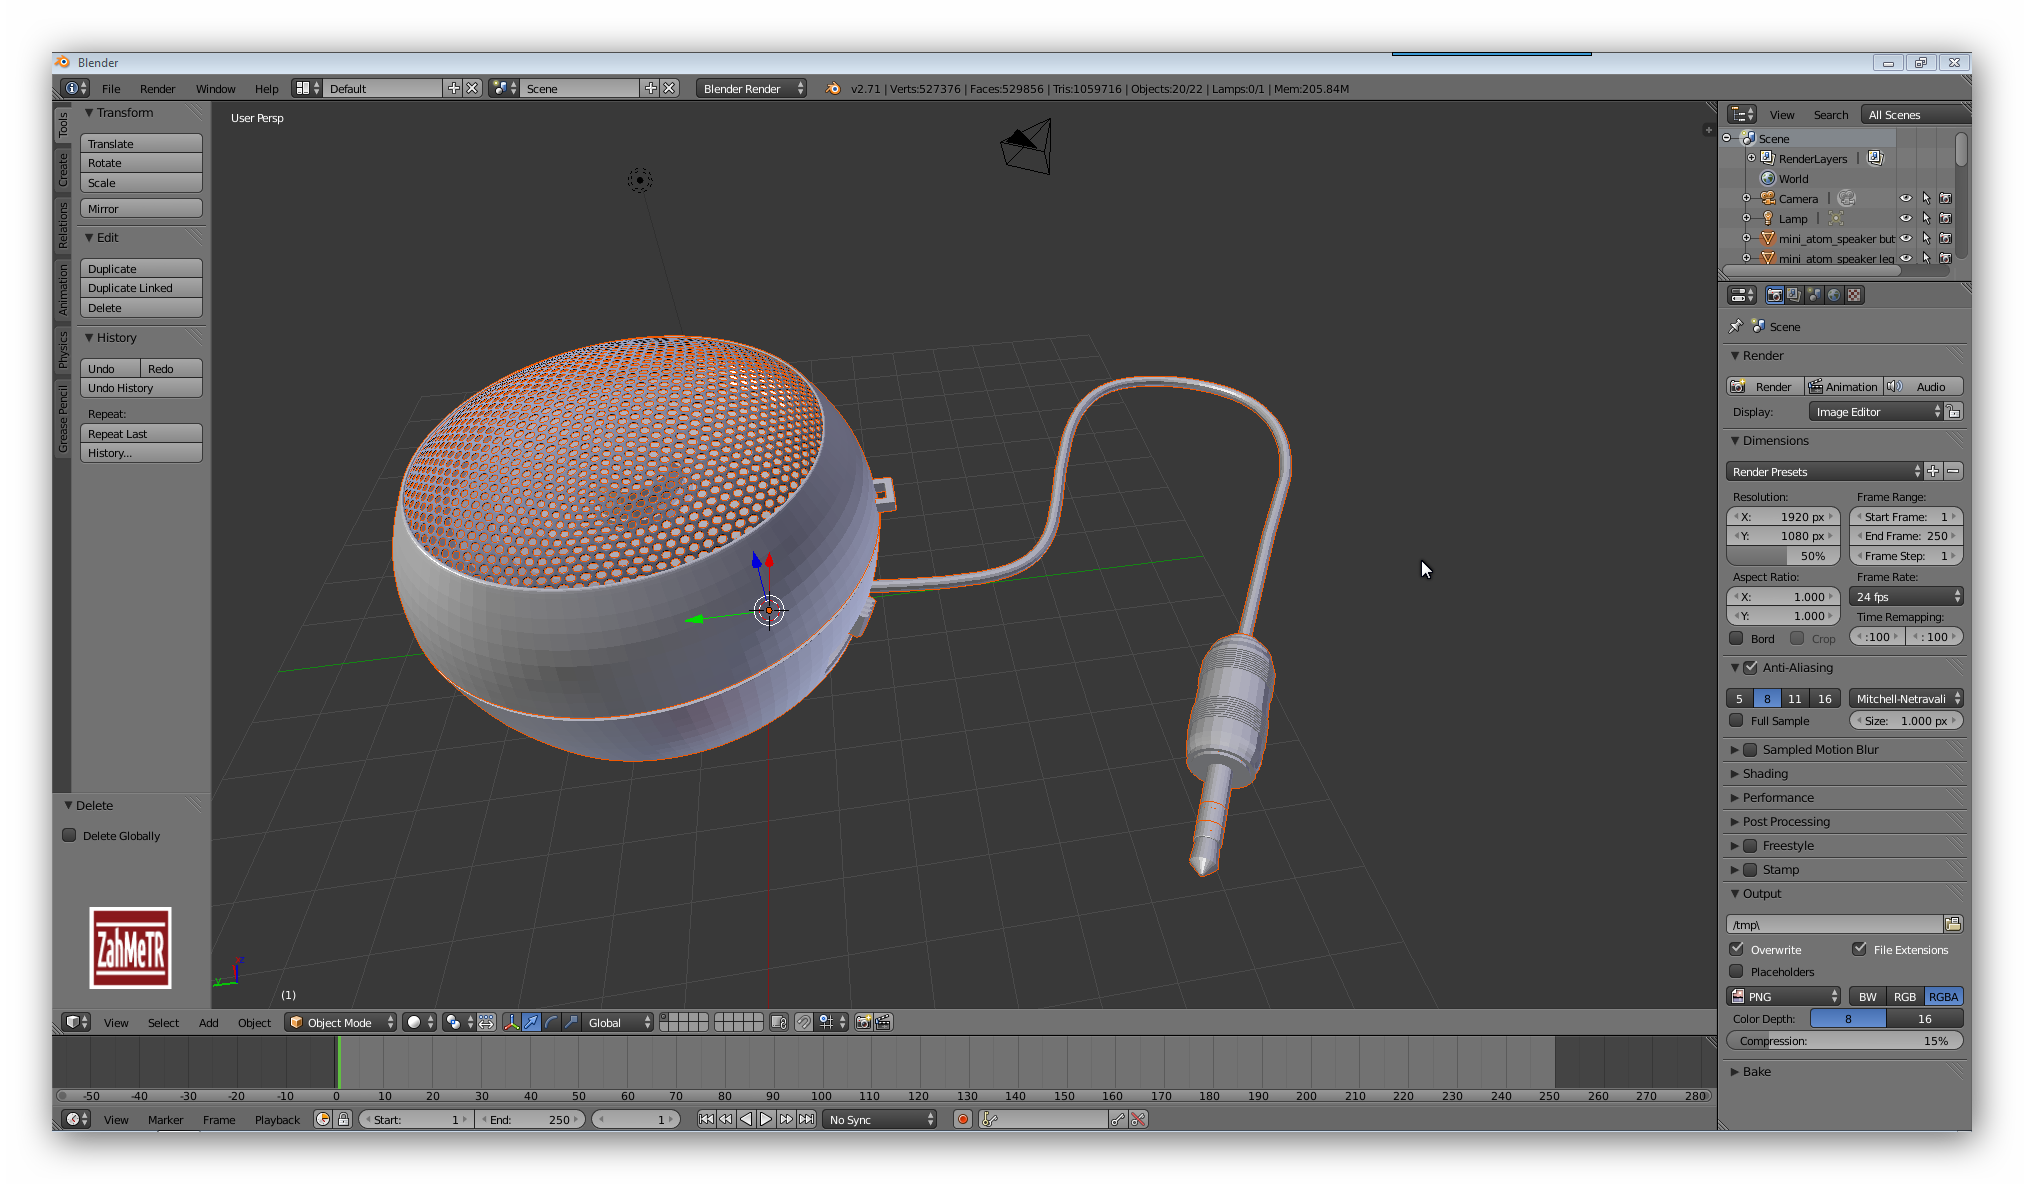The height and width of the screenshot is (1184, 2024).
Task: Open the Texture properties tab icon
Action: [1855, 295]
